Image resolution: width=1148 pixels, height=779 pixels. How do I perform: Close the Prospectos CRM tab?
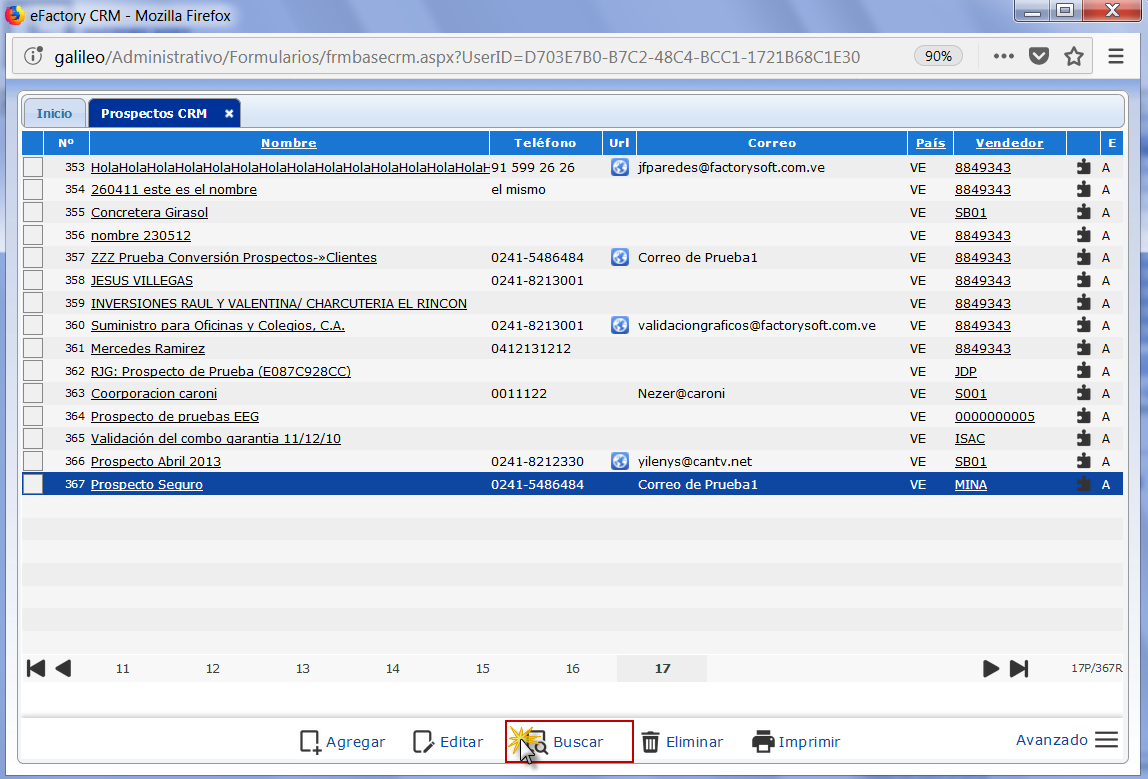click(229, 113)
